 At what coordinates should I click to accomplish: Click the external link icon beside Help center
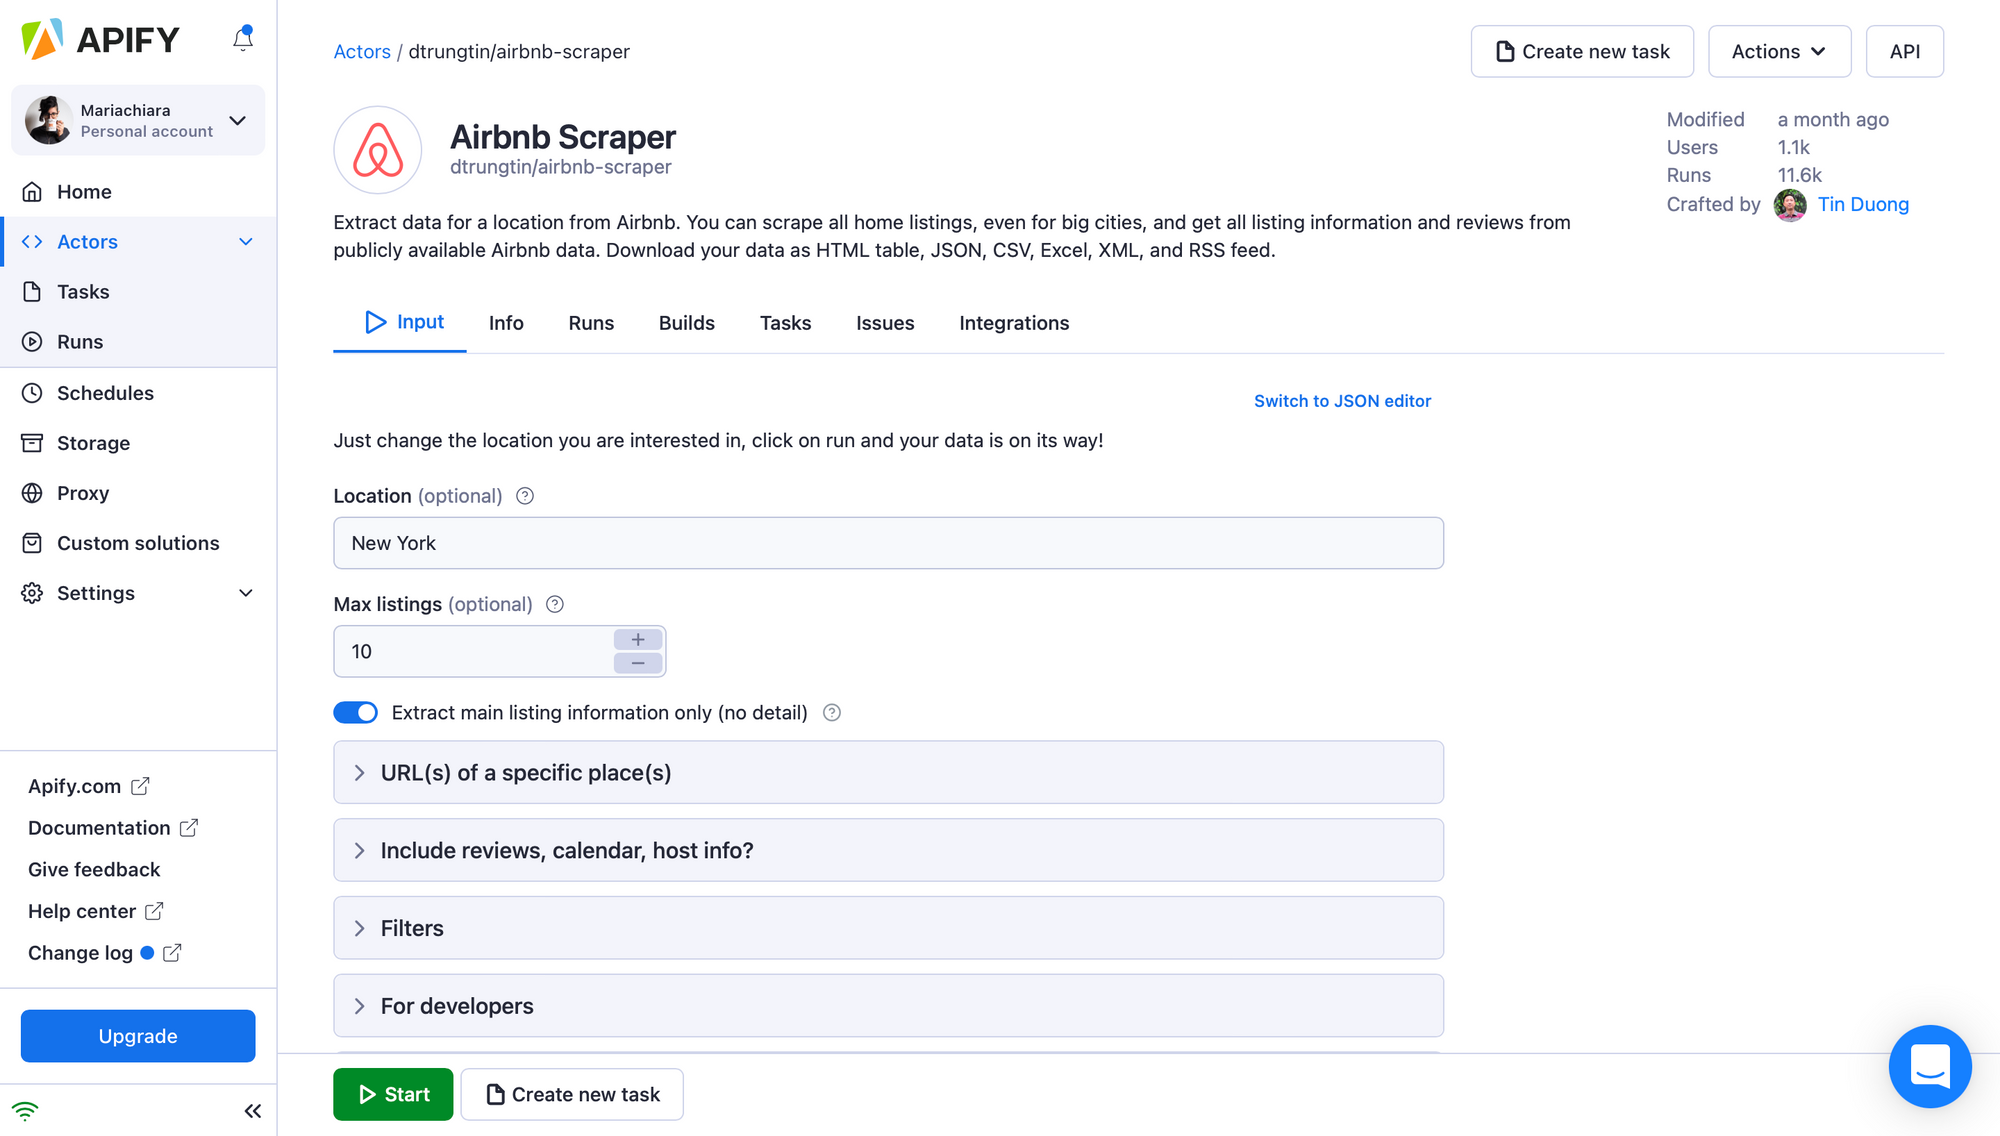[154, 911]
